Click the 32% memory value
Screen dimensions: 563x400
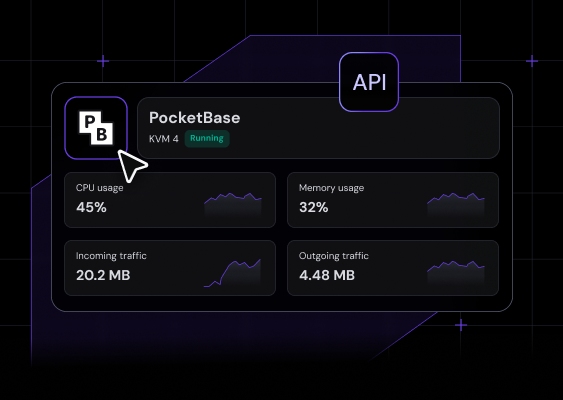(313, 207)
